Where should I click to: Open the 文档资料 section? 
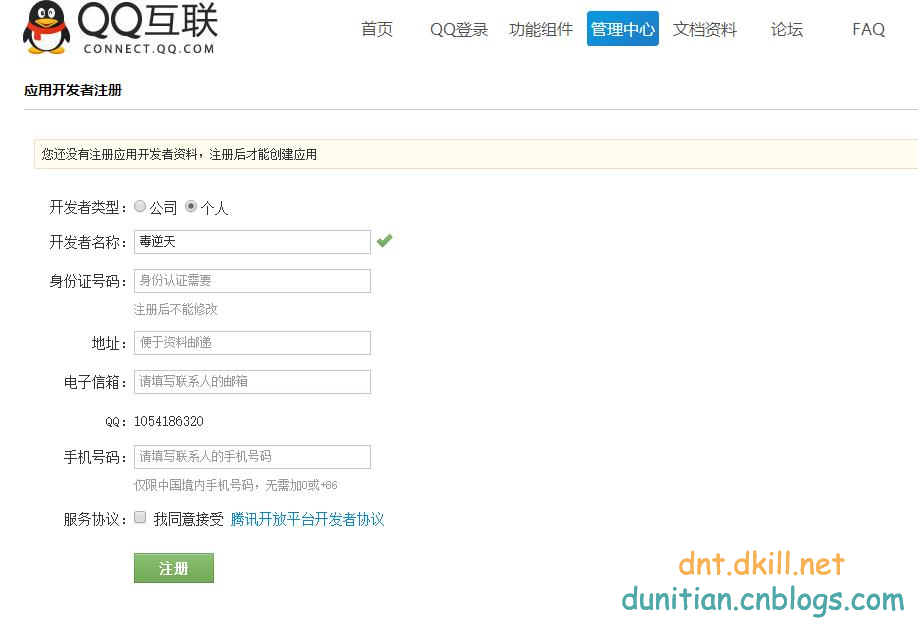(705, 29)
